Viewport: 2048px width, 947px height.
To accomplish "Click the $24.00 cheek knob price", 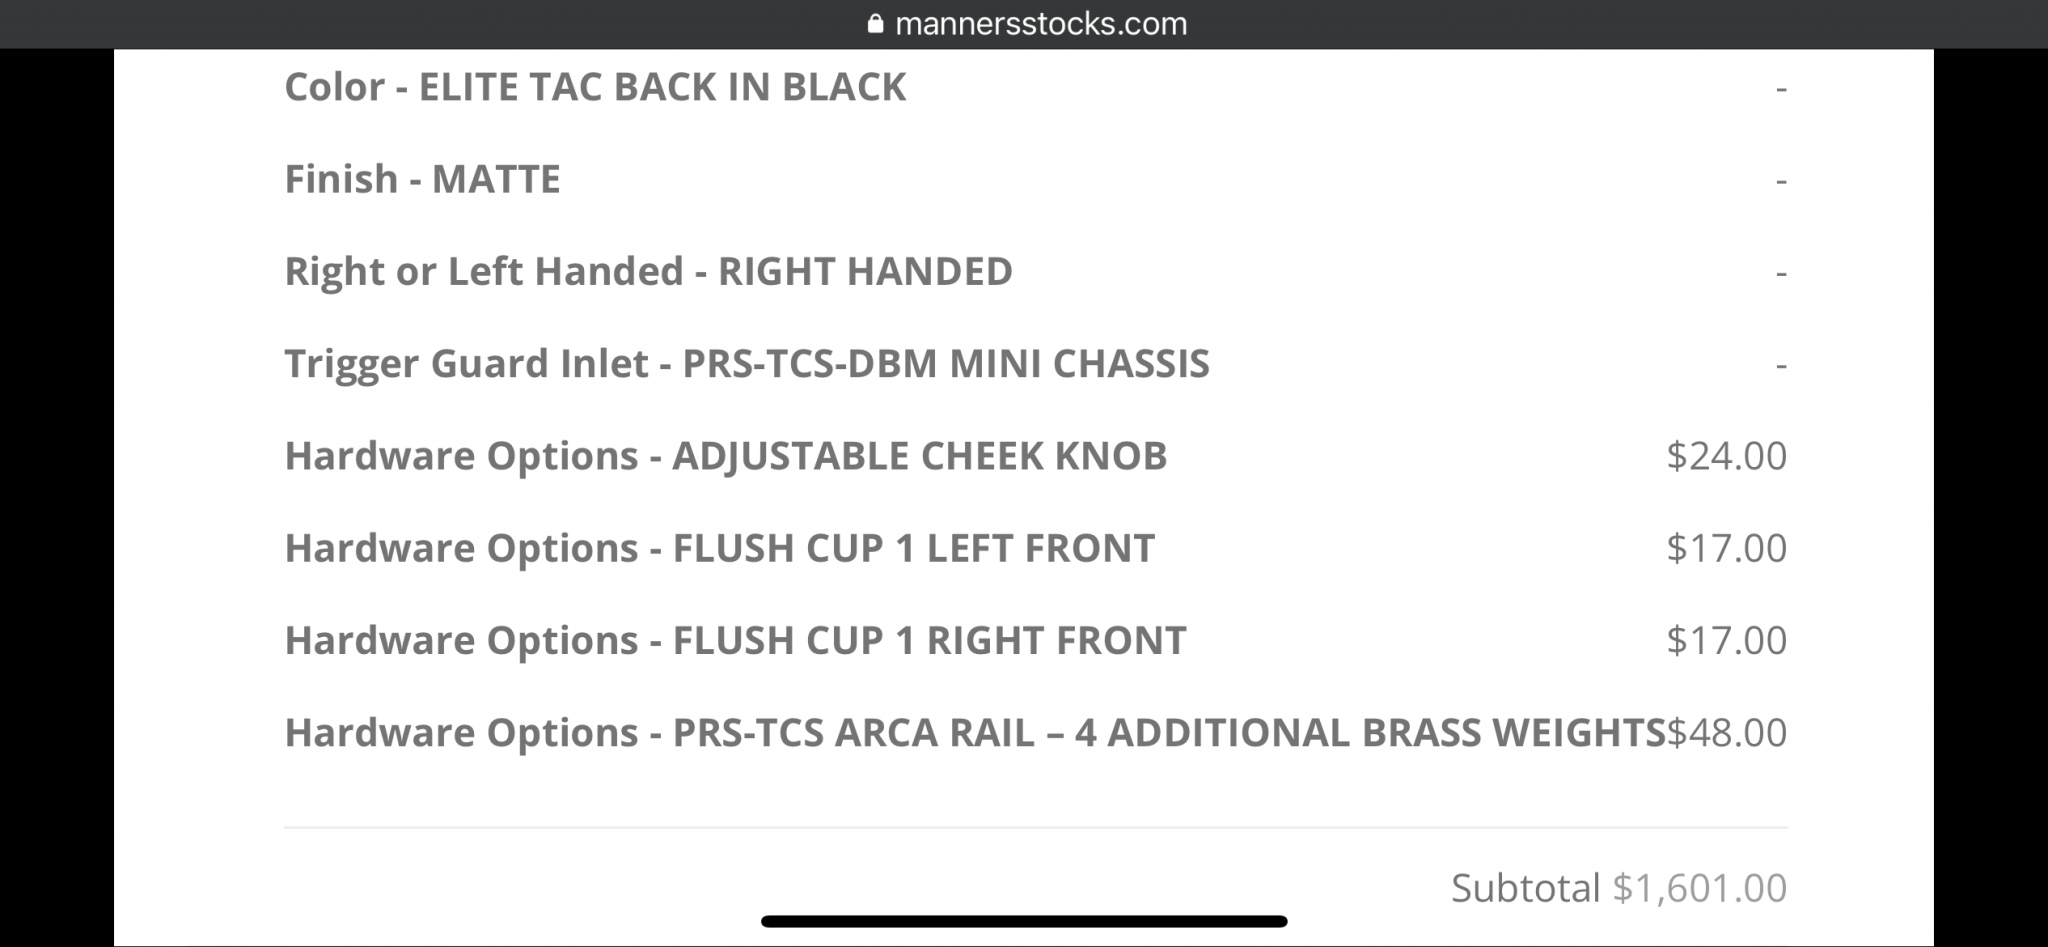I will [x=1726, y=456].
